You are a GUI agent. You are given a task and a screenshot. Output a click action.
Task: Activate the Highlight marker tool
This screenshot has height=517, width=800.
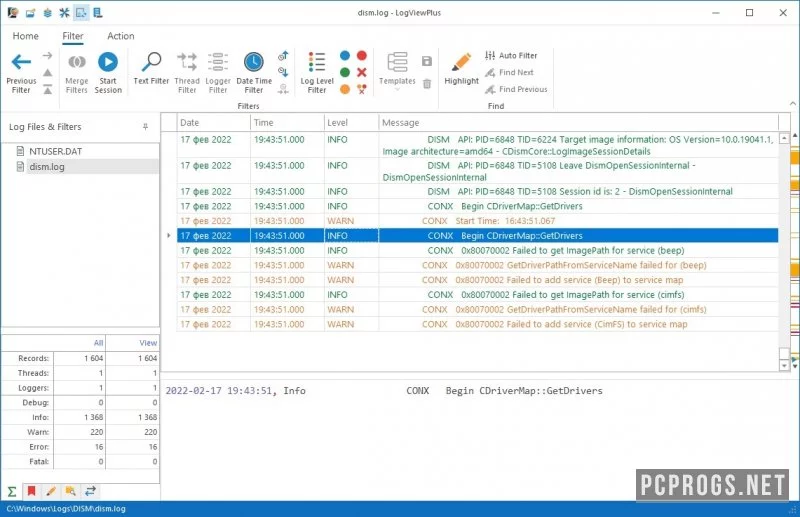tap(461, 62)
